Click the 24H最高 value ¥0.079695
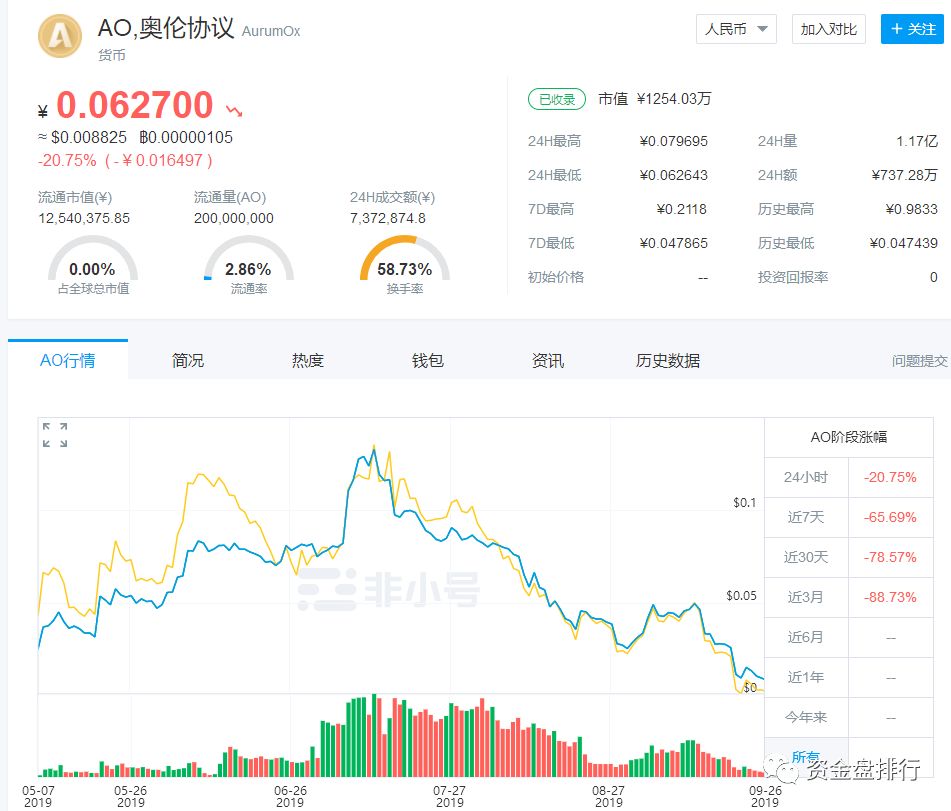 click(673, 141)
